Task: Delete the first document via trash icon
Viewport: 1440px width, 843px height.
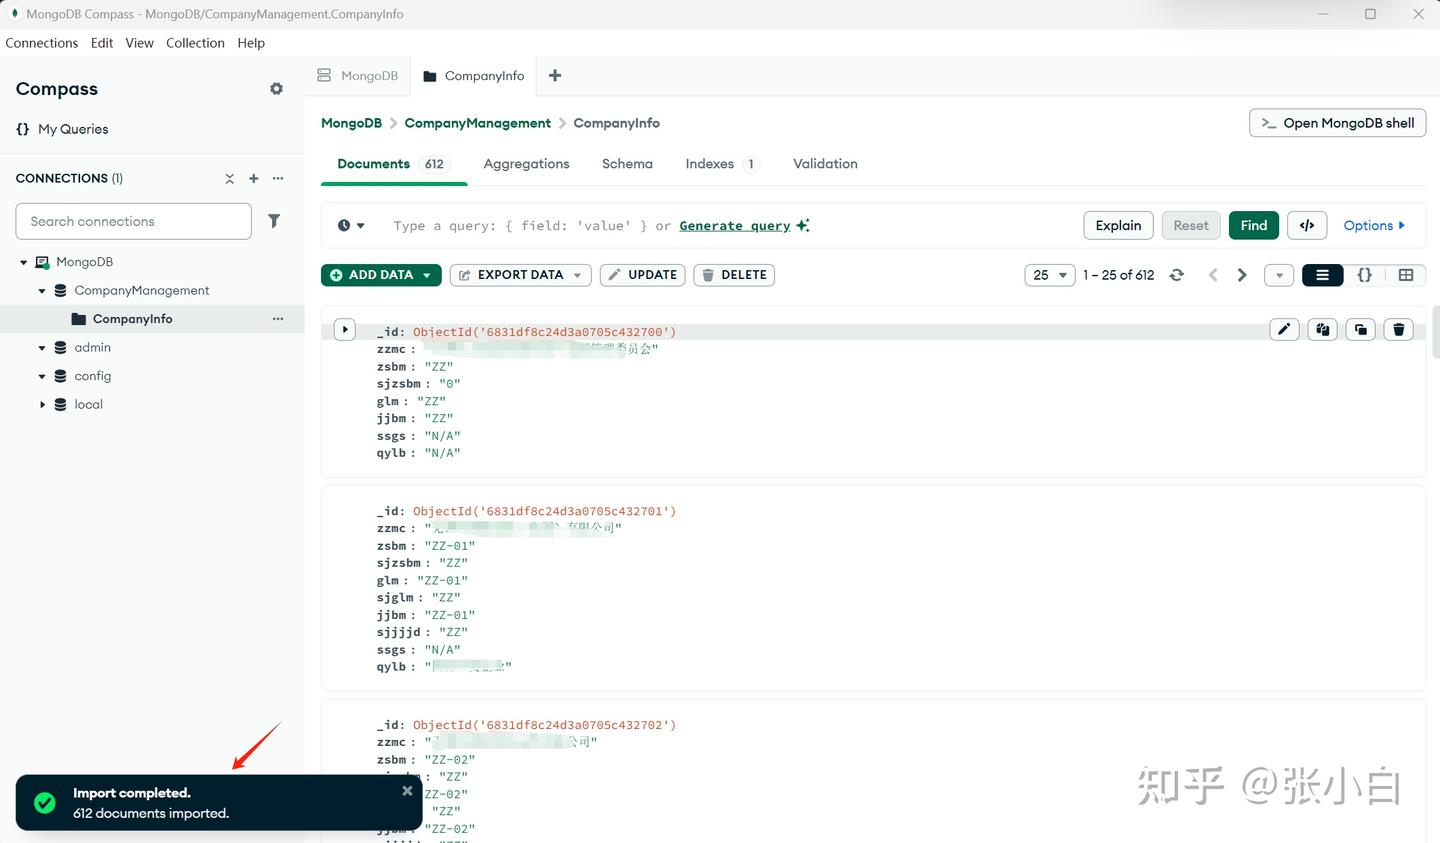Action: [1398, 329]
